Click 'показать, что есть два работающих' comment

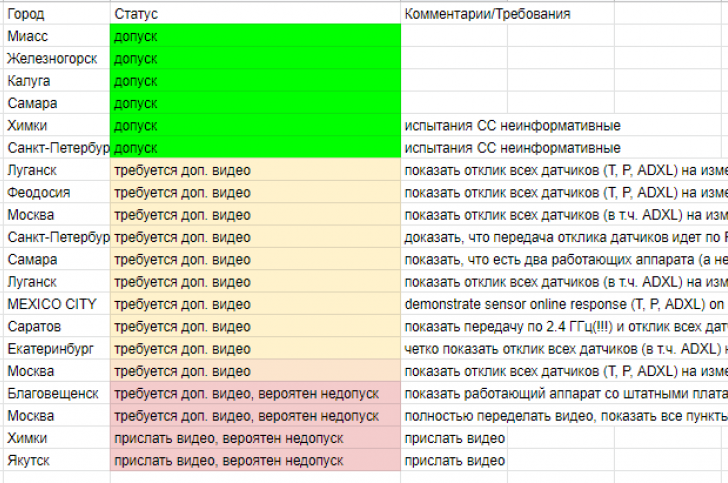click(565, 259)
